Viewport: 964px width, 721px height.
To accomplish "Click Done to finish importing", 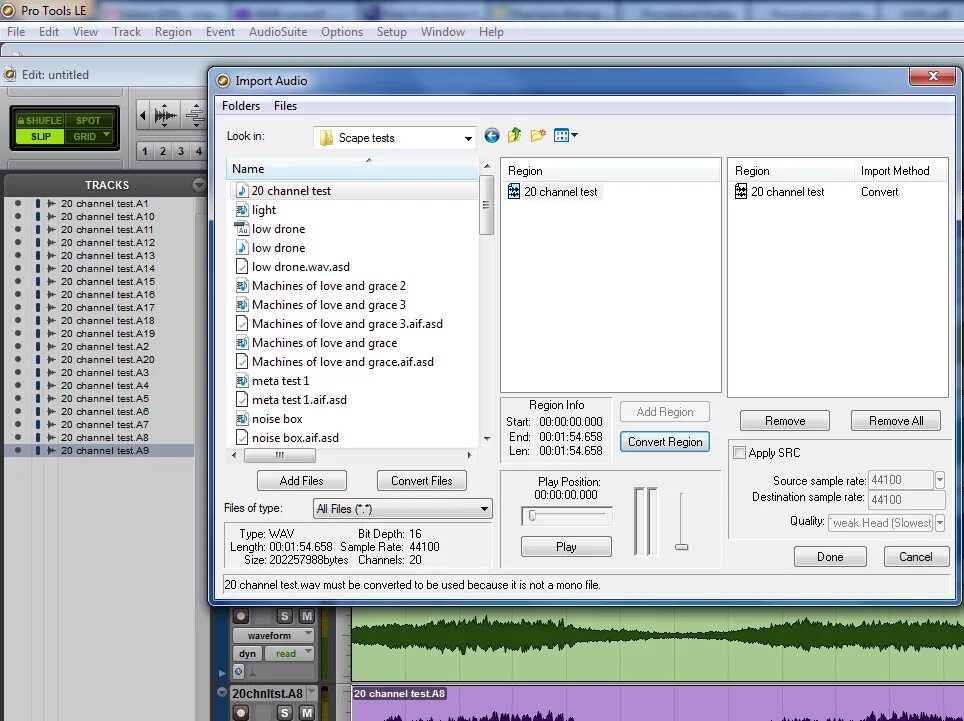I will click(830, 557).
